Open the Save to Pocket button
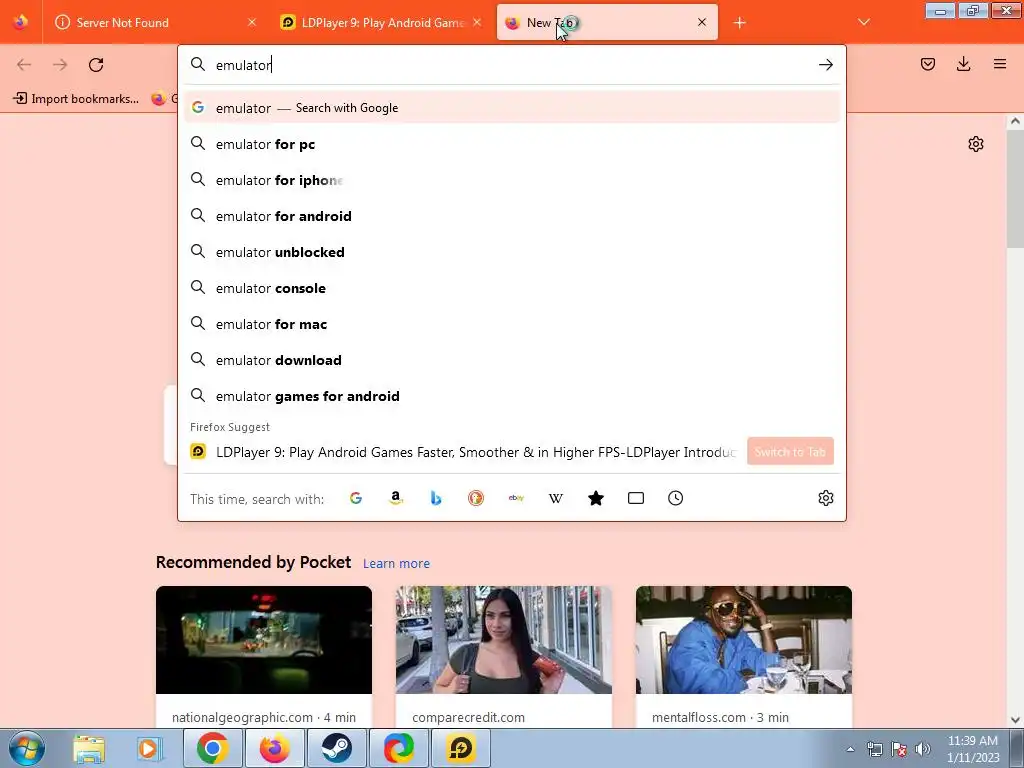Viewport: 1024px width, 768px height. 927,64
